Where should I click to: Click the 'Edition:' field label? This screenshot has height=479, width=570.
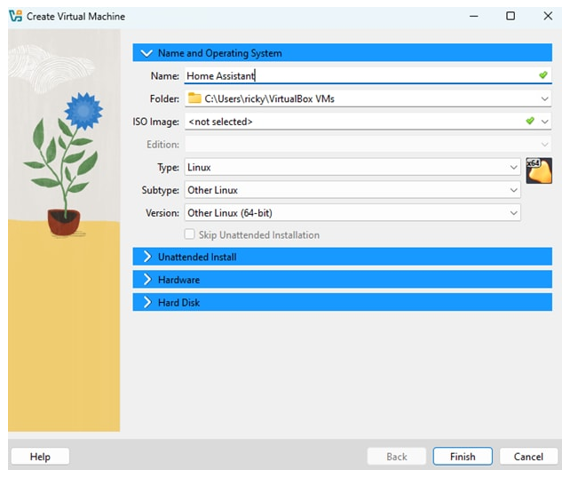pyautogui.click(x=163, y=145)
